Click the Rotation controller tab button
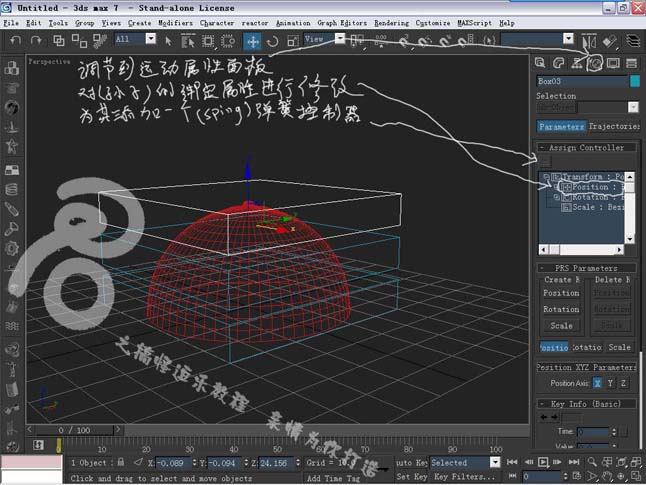Screen dimensions: 646x485 click(587, 347)
